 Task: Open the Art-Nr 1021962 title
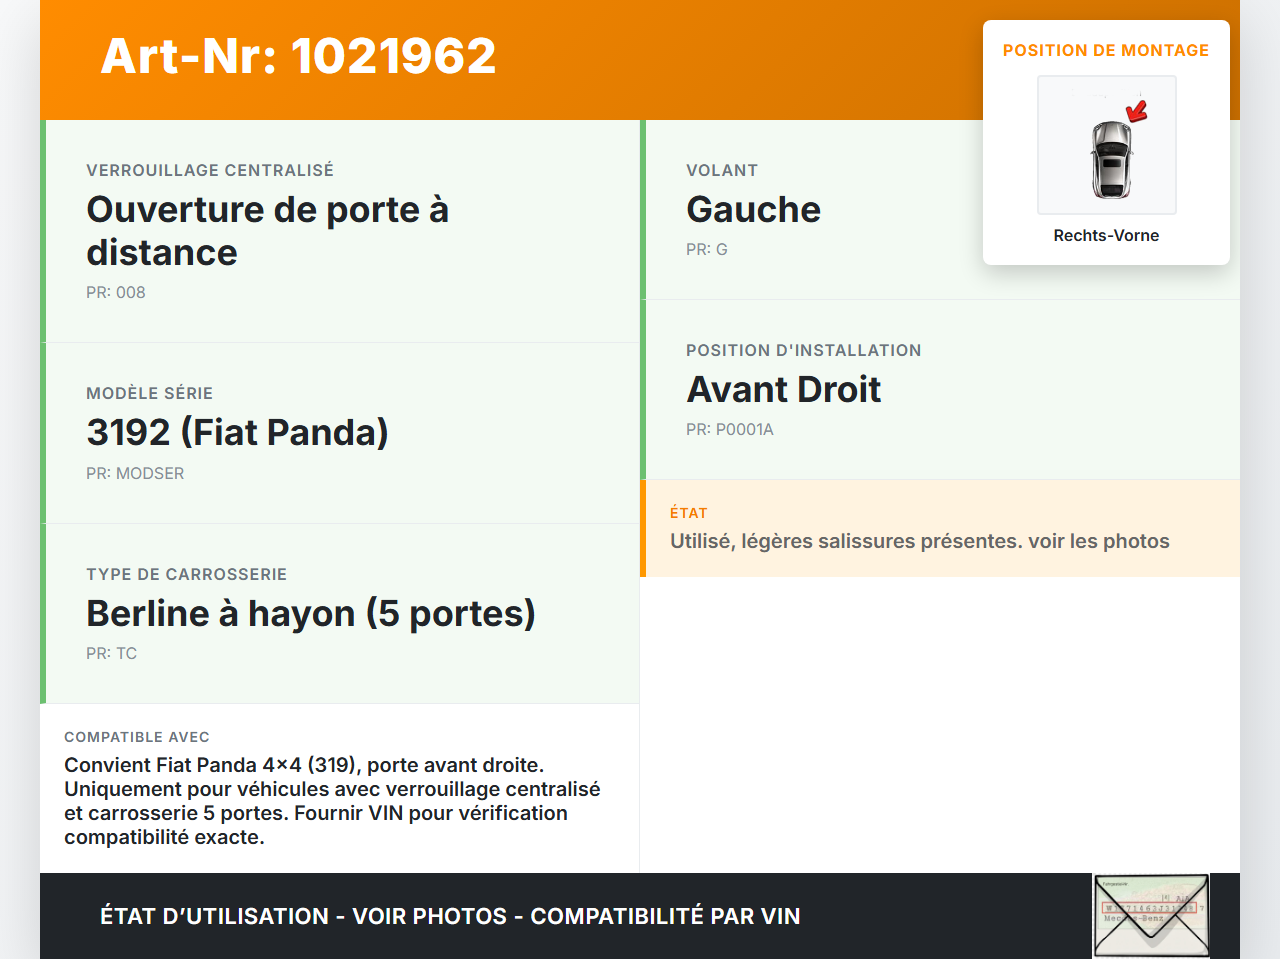(x=298, y=56)
